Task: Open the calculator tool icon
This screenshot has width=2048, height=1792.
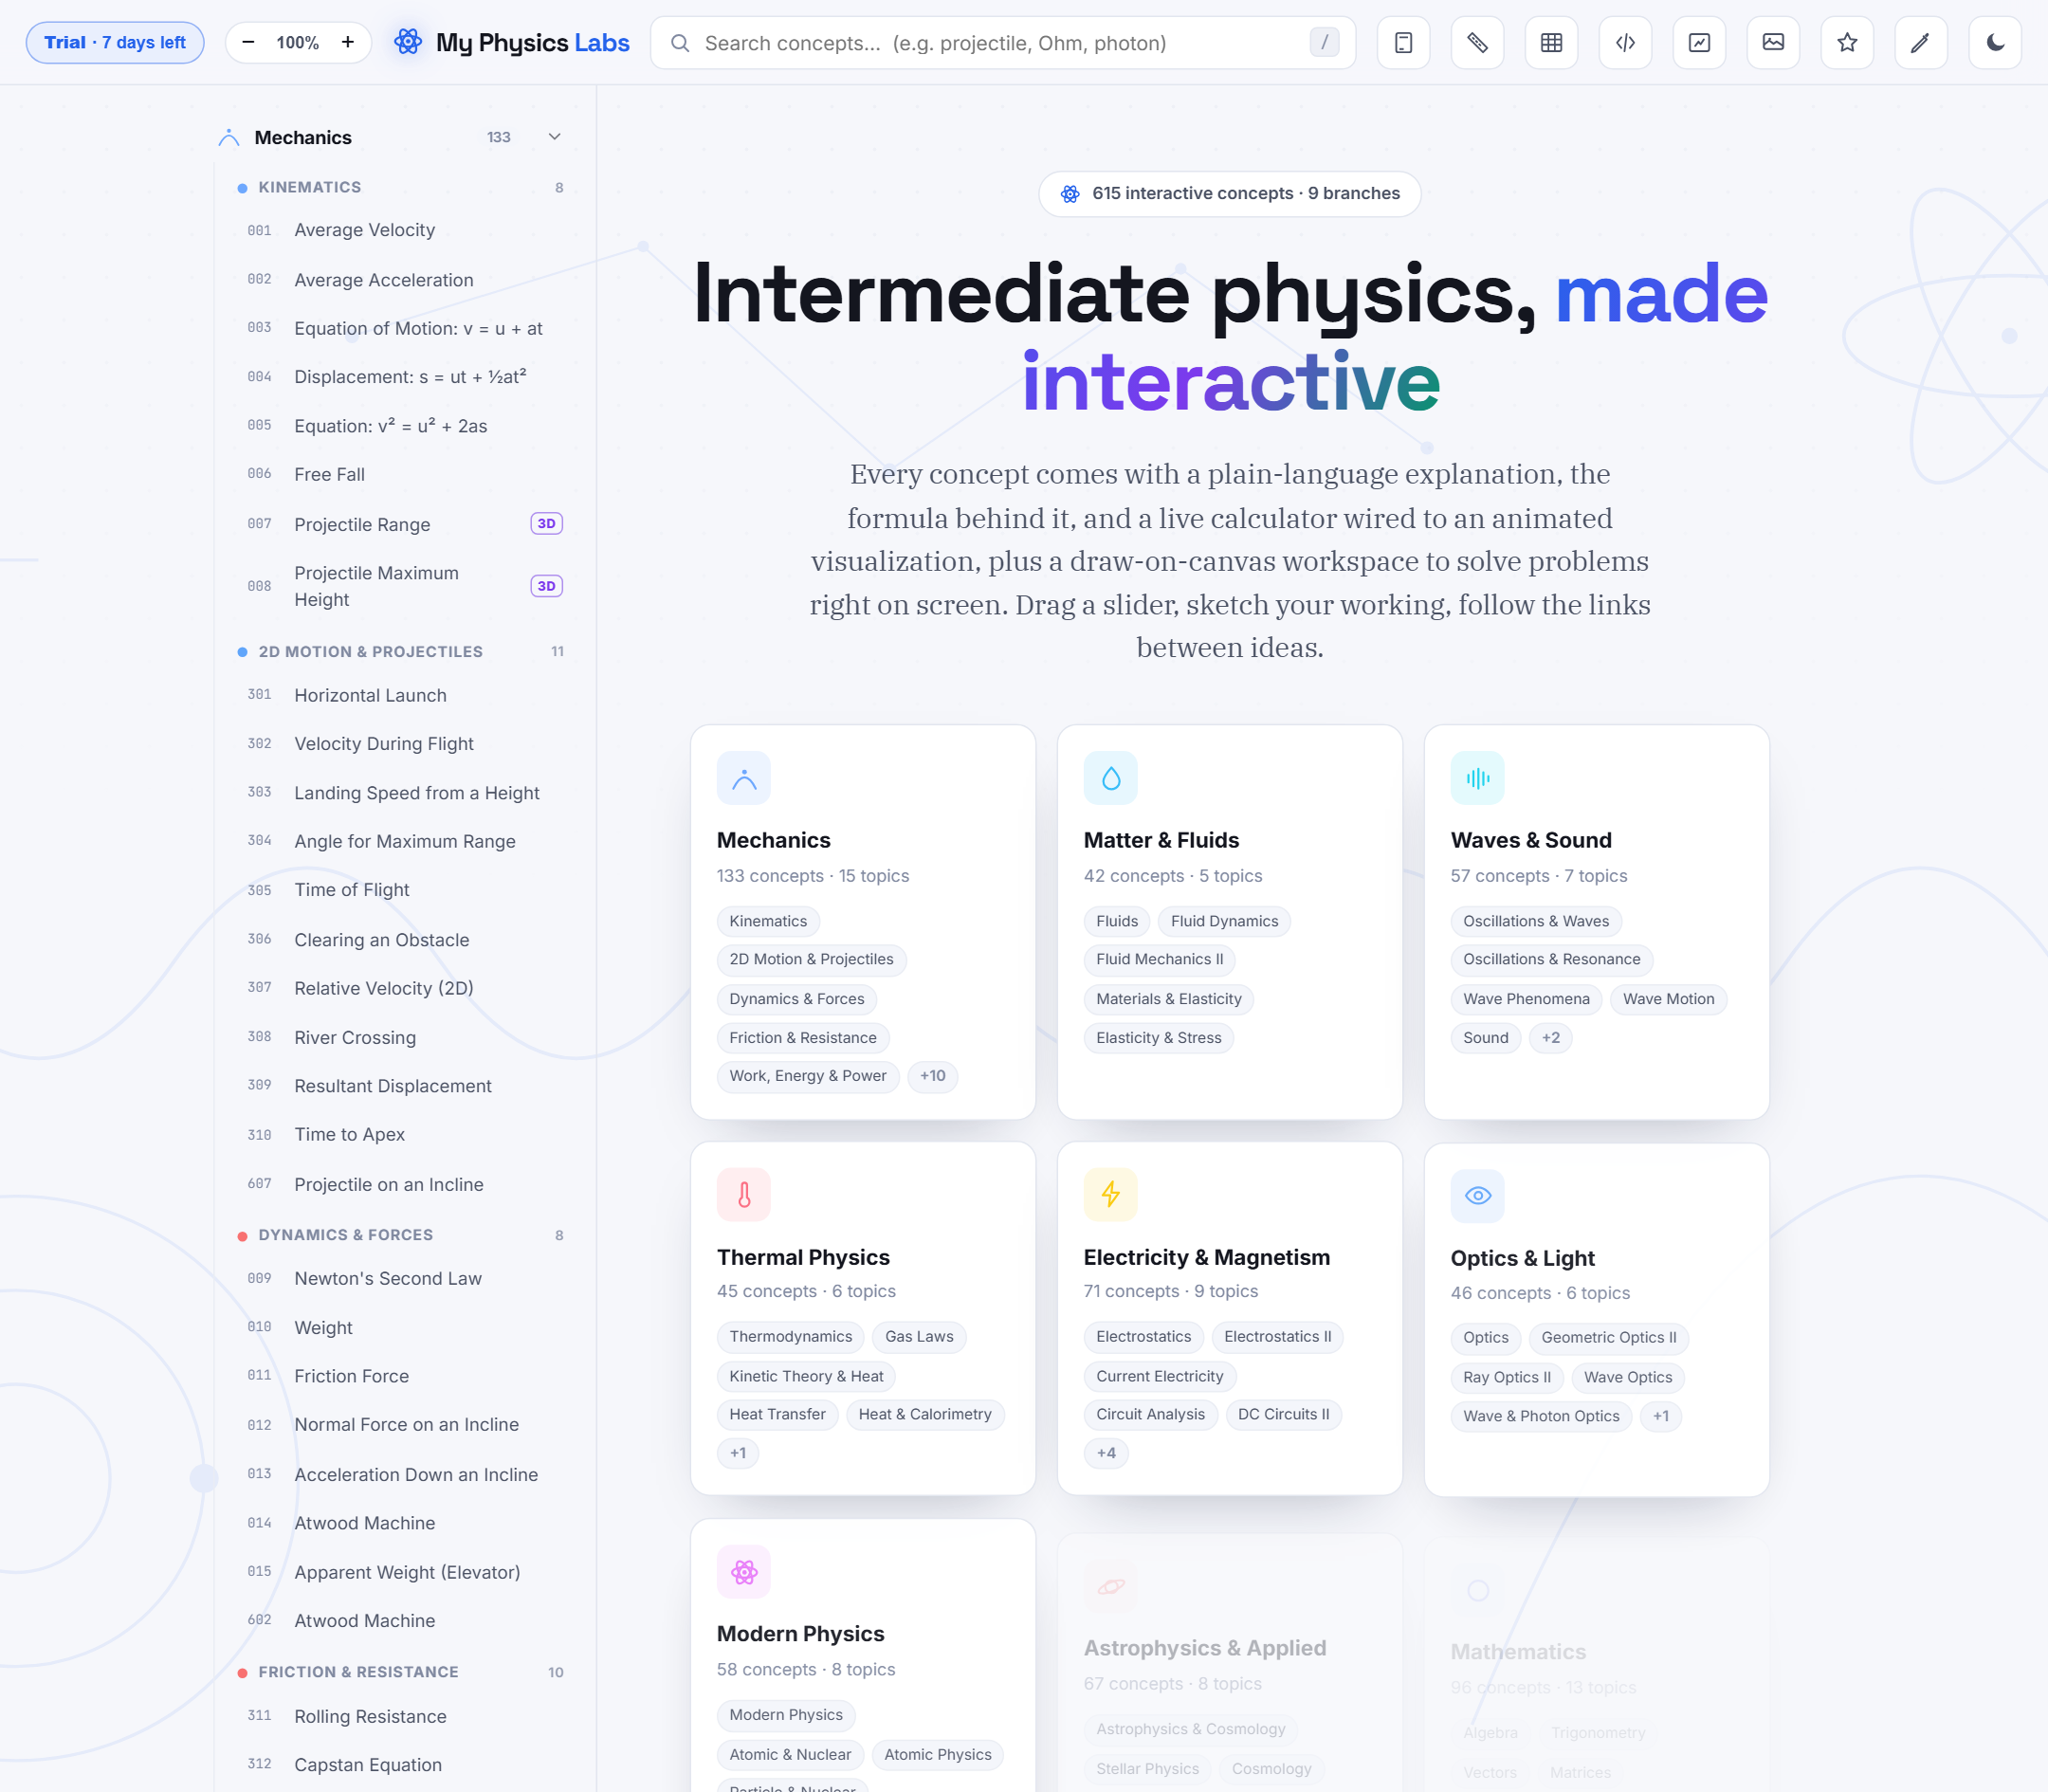Action: [1403, 43]
